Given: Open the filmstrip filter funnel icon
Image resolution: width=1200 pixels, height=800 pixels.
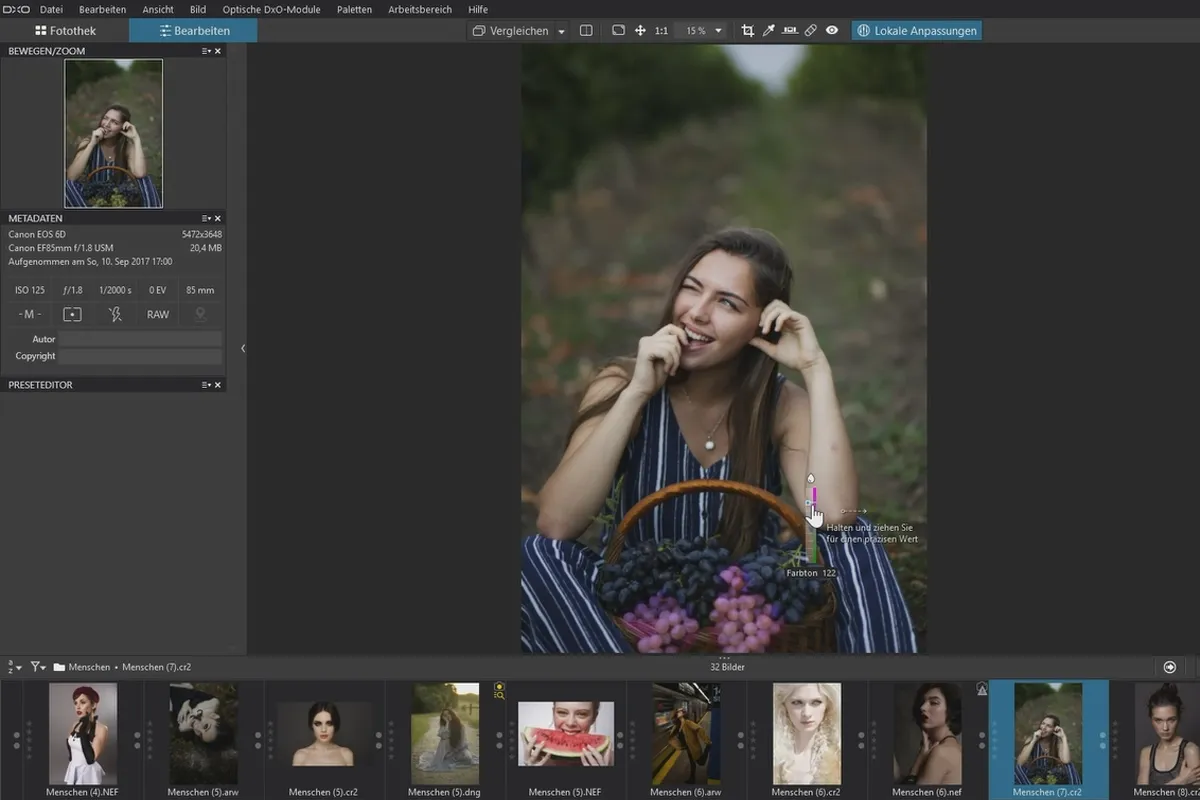Looking at the screenshot, I should pyautogui.click(x=38, y=667).
